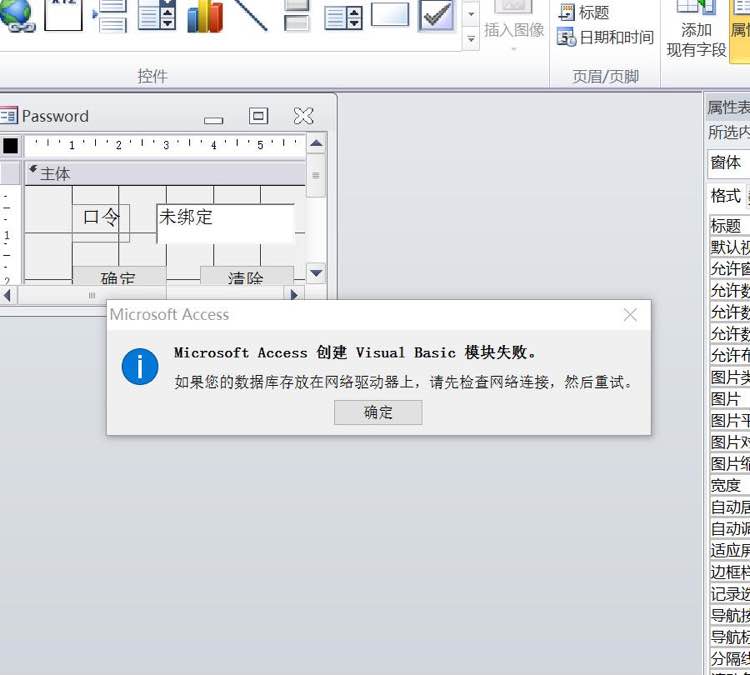This screenshot has height=675, width=750.
Task: Click the Password window vertical scroll down arrow
Action: pyautogui.click(x=316, y=273)
